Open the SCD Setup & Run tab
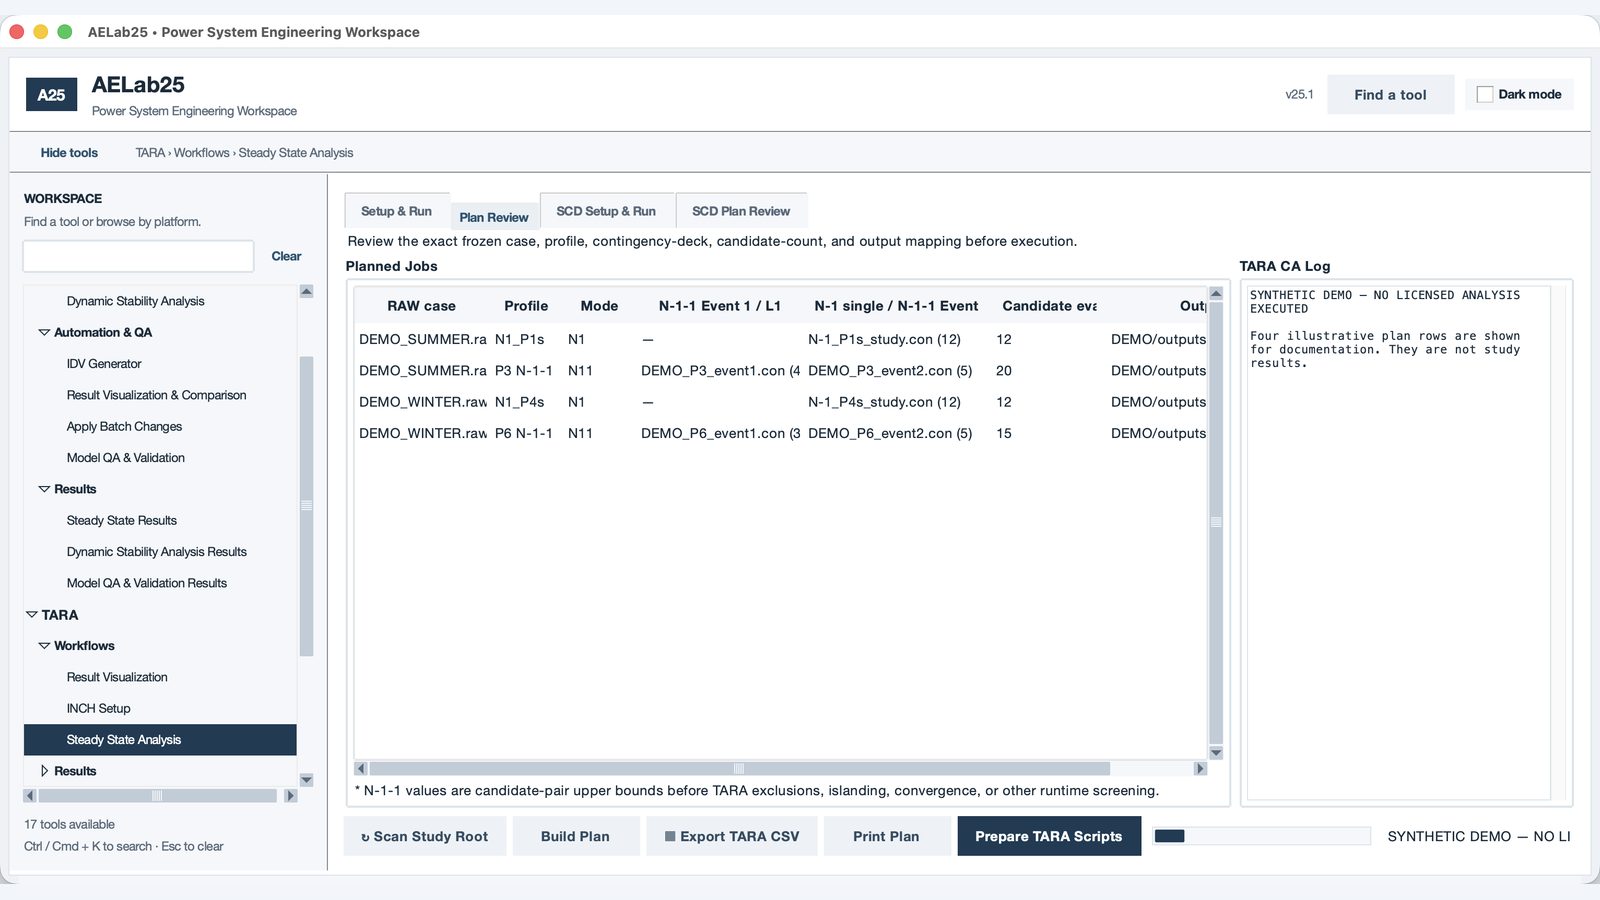Image resolution: width=1600 pixels, height=900 pixels. coord(606,211)
